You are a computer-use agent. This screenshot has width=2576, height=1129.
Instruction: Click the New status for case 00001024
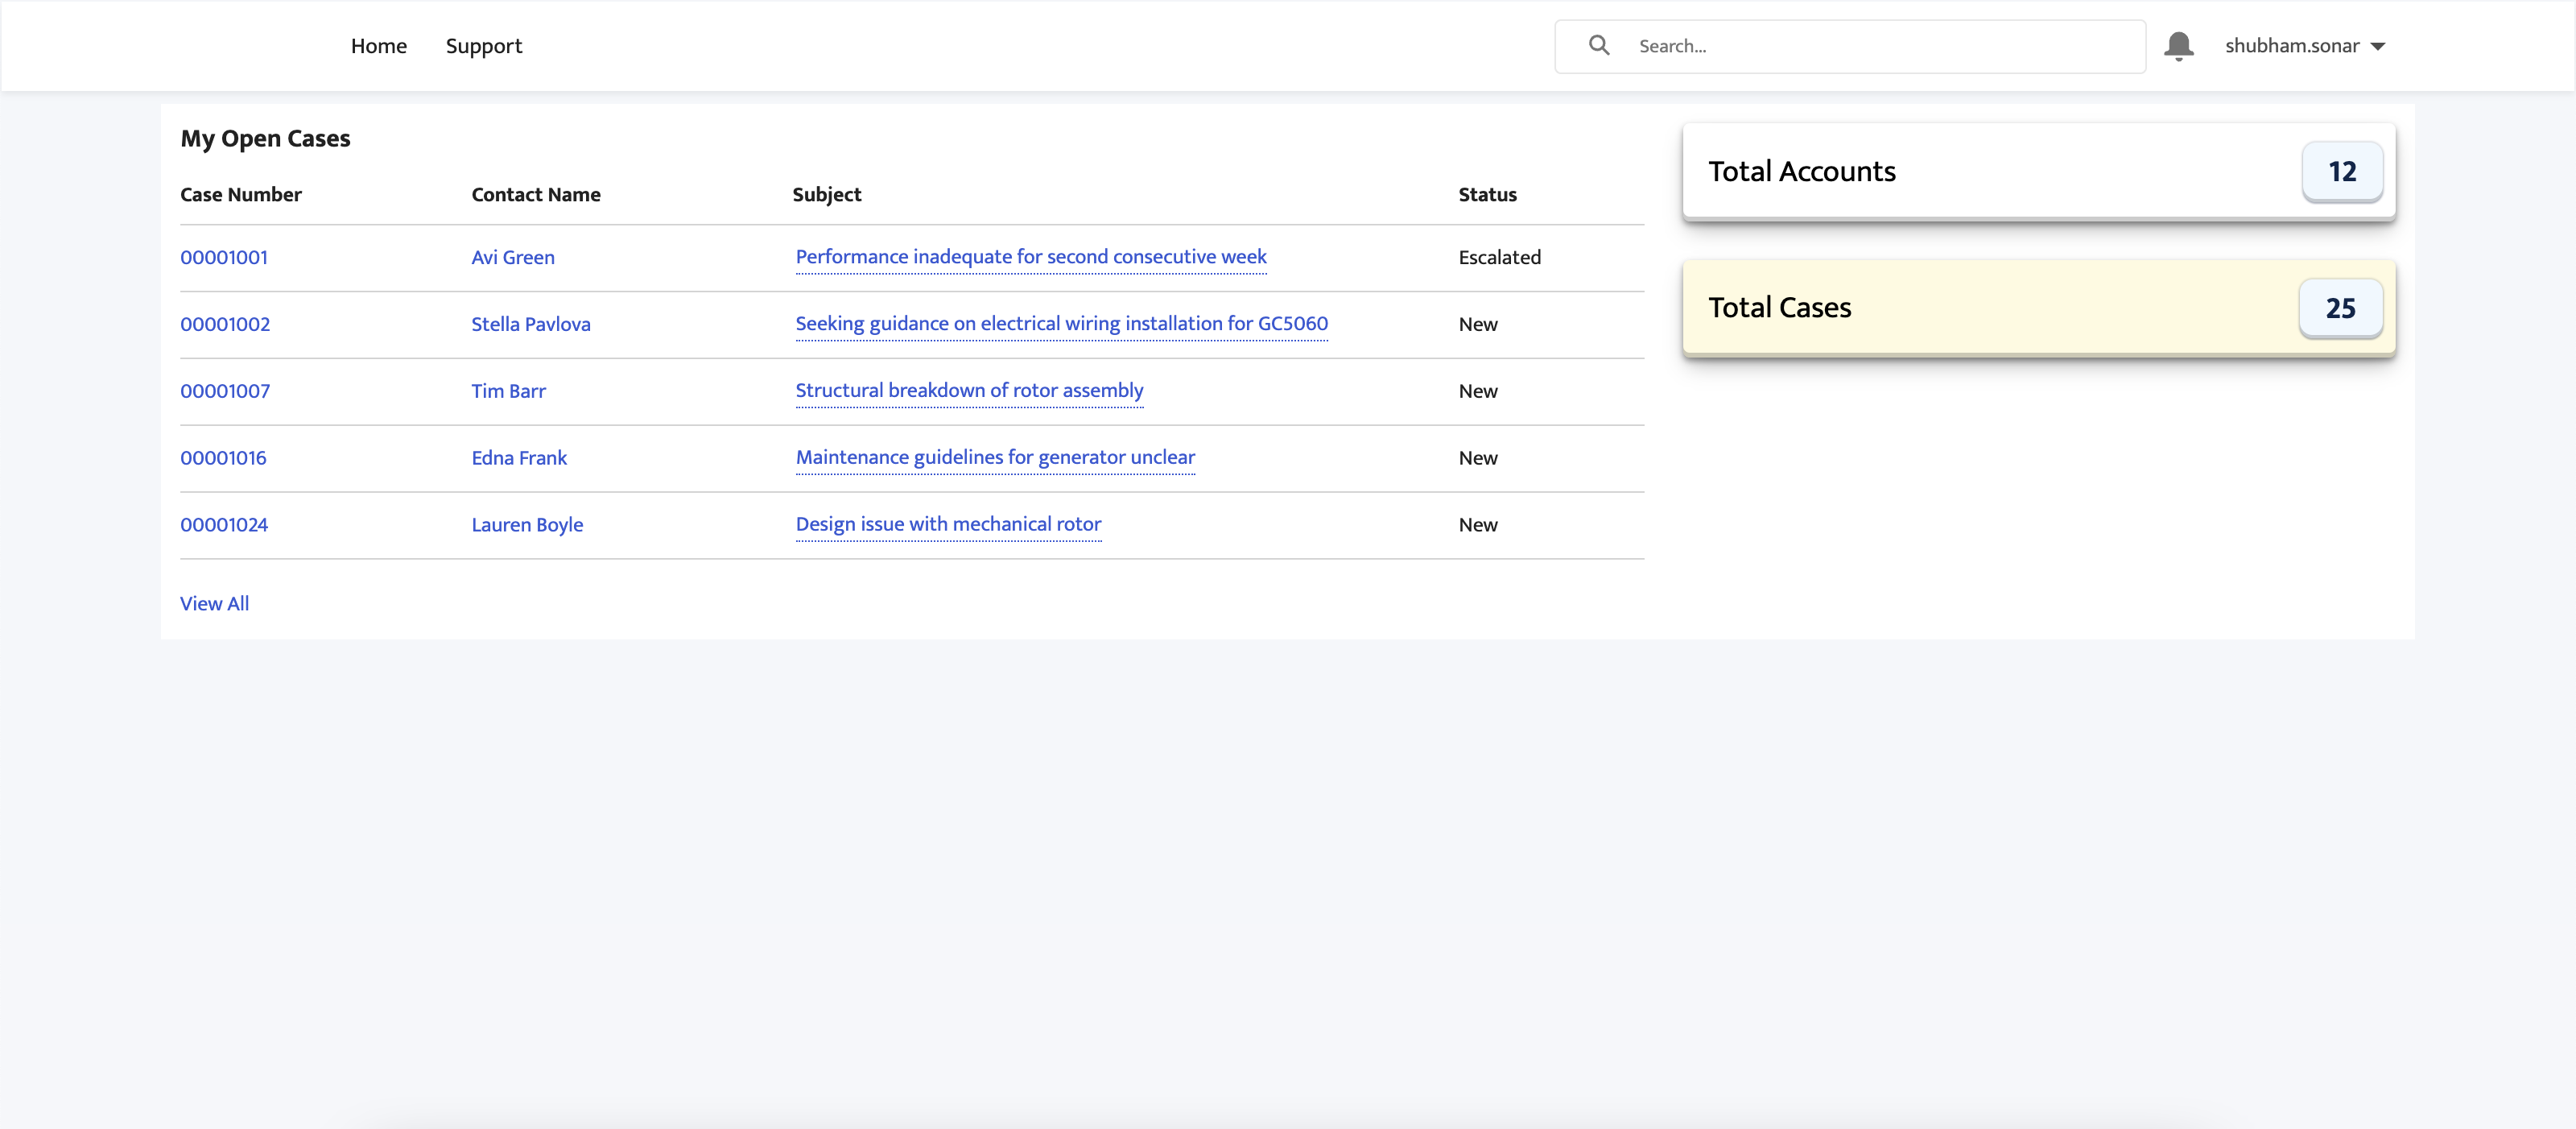[x=1478, y=525]
